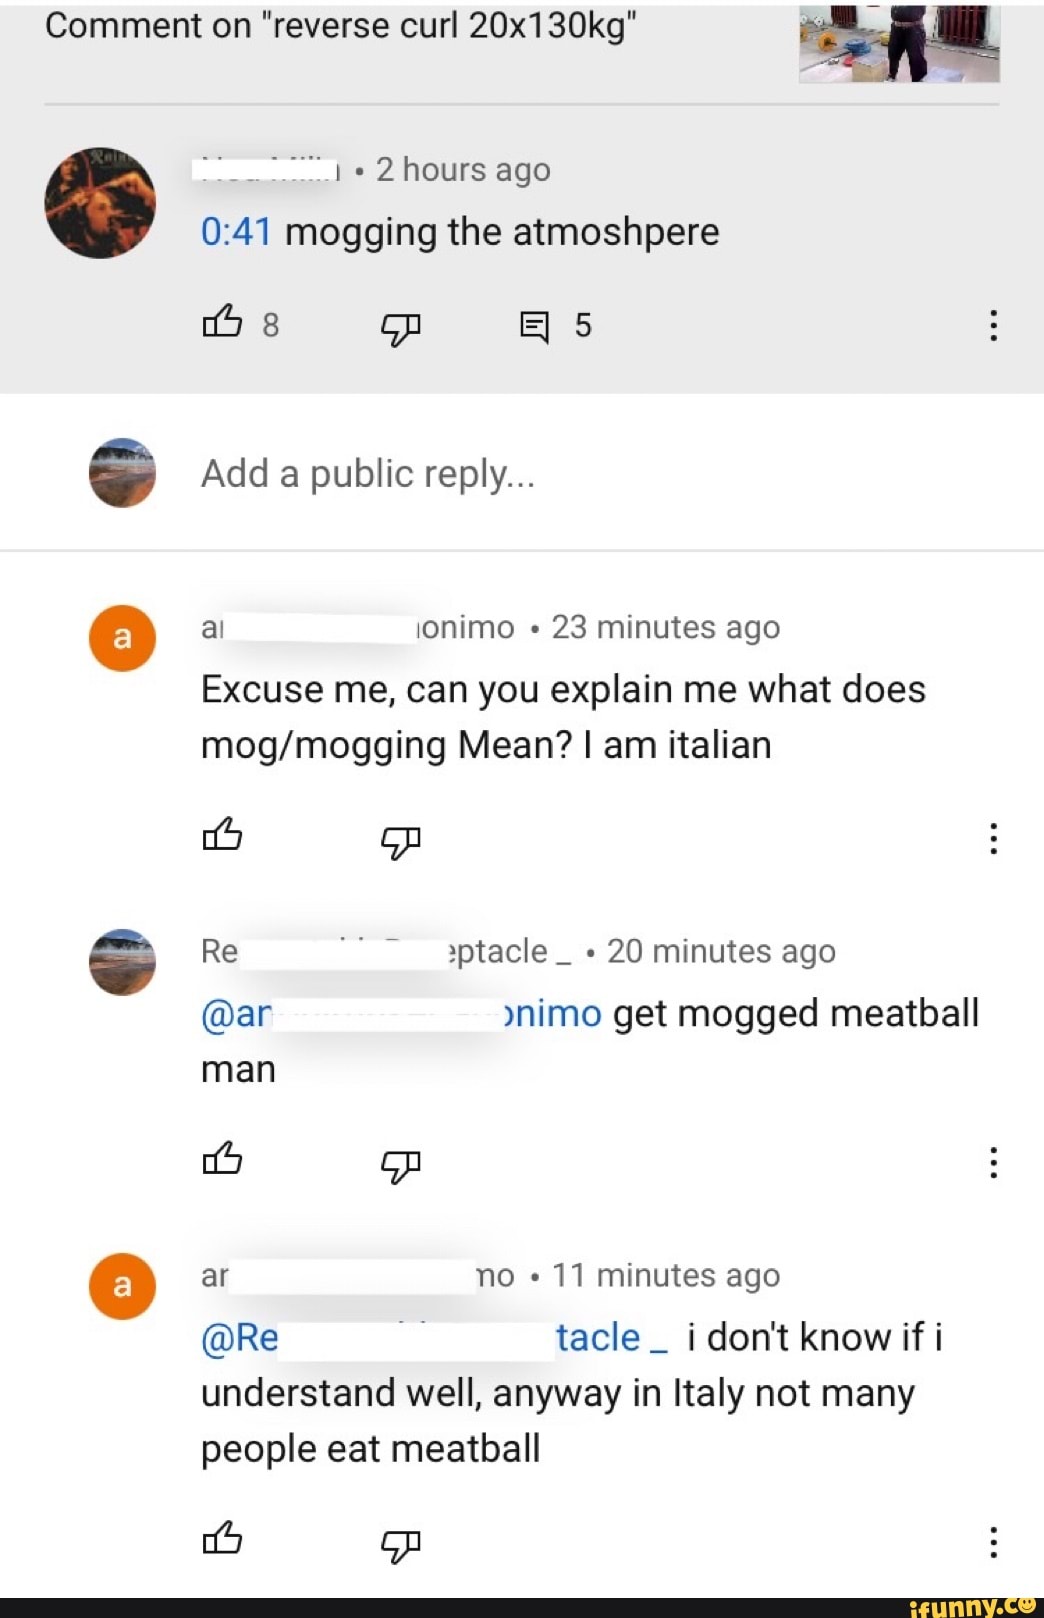
Task: Open options menu for "I am italian" reply
Action: pos(992,838)
